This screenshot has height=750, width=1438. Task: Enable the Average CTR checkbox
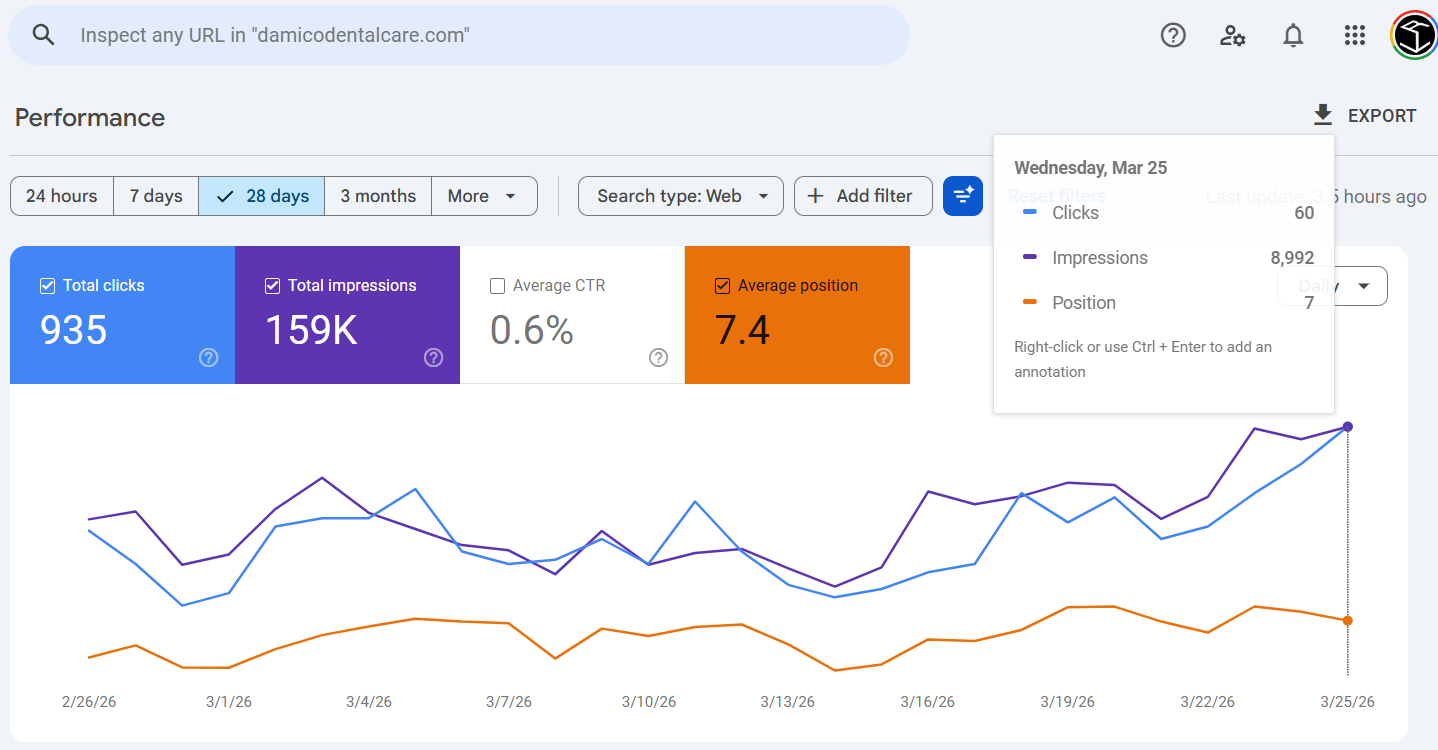point(497,286)
